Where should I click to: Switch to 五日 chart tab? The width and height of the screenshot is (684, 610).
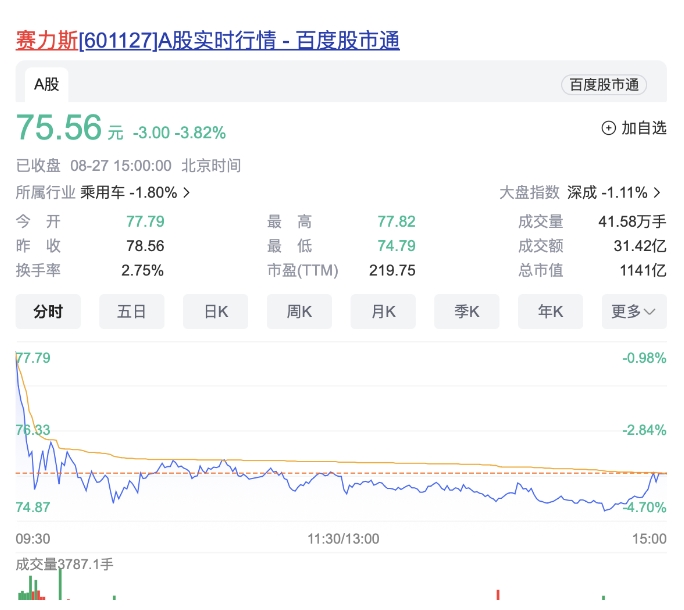tap(132, 312)
